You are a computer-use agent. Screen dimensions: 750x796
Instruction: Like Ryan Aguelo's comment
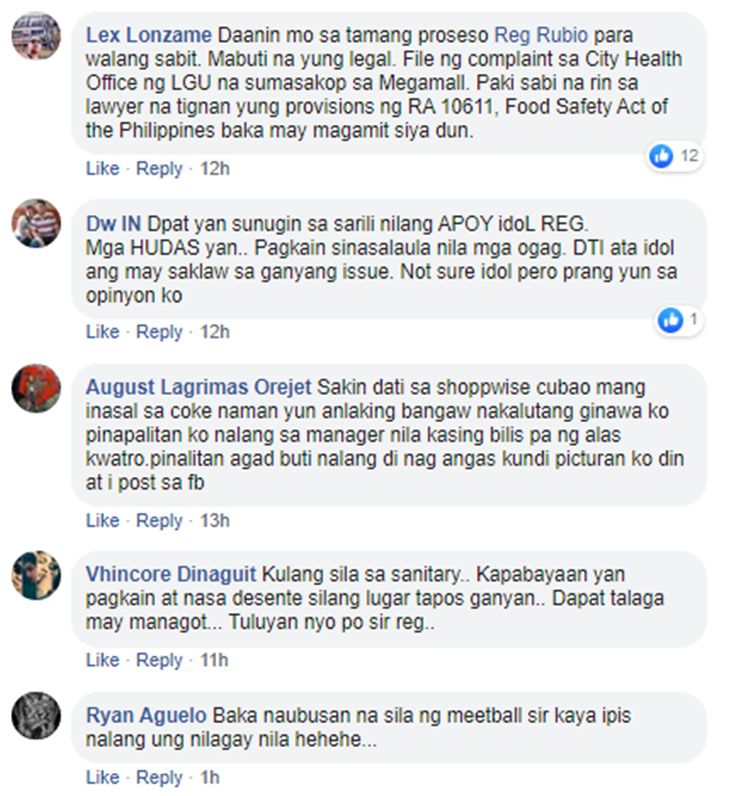pos(102,777)
